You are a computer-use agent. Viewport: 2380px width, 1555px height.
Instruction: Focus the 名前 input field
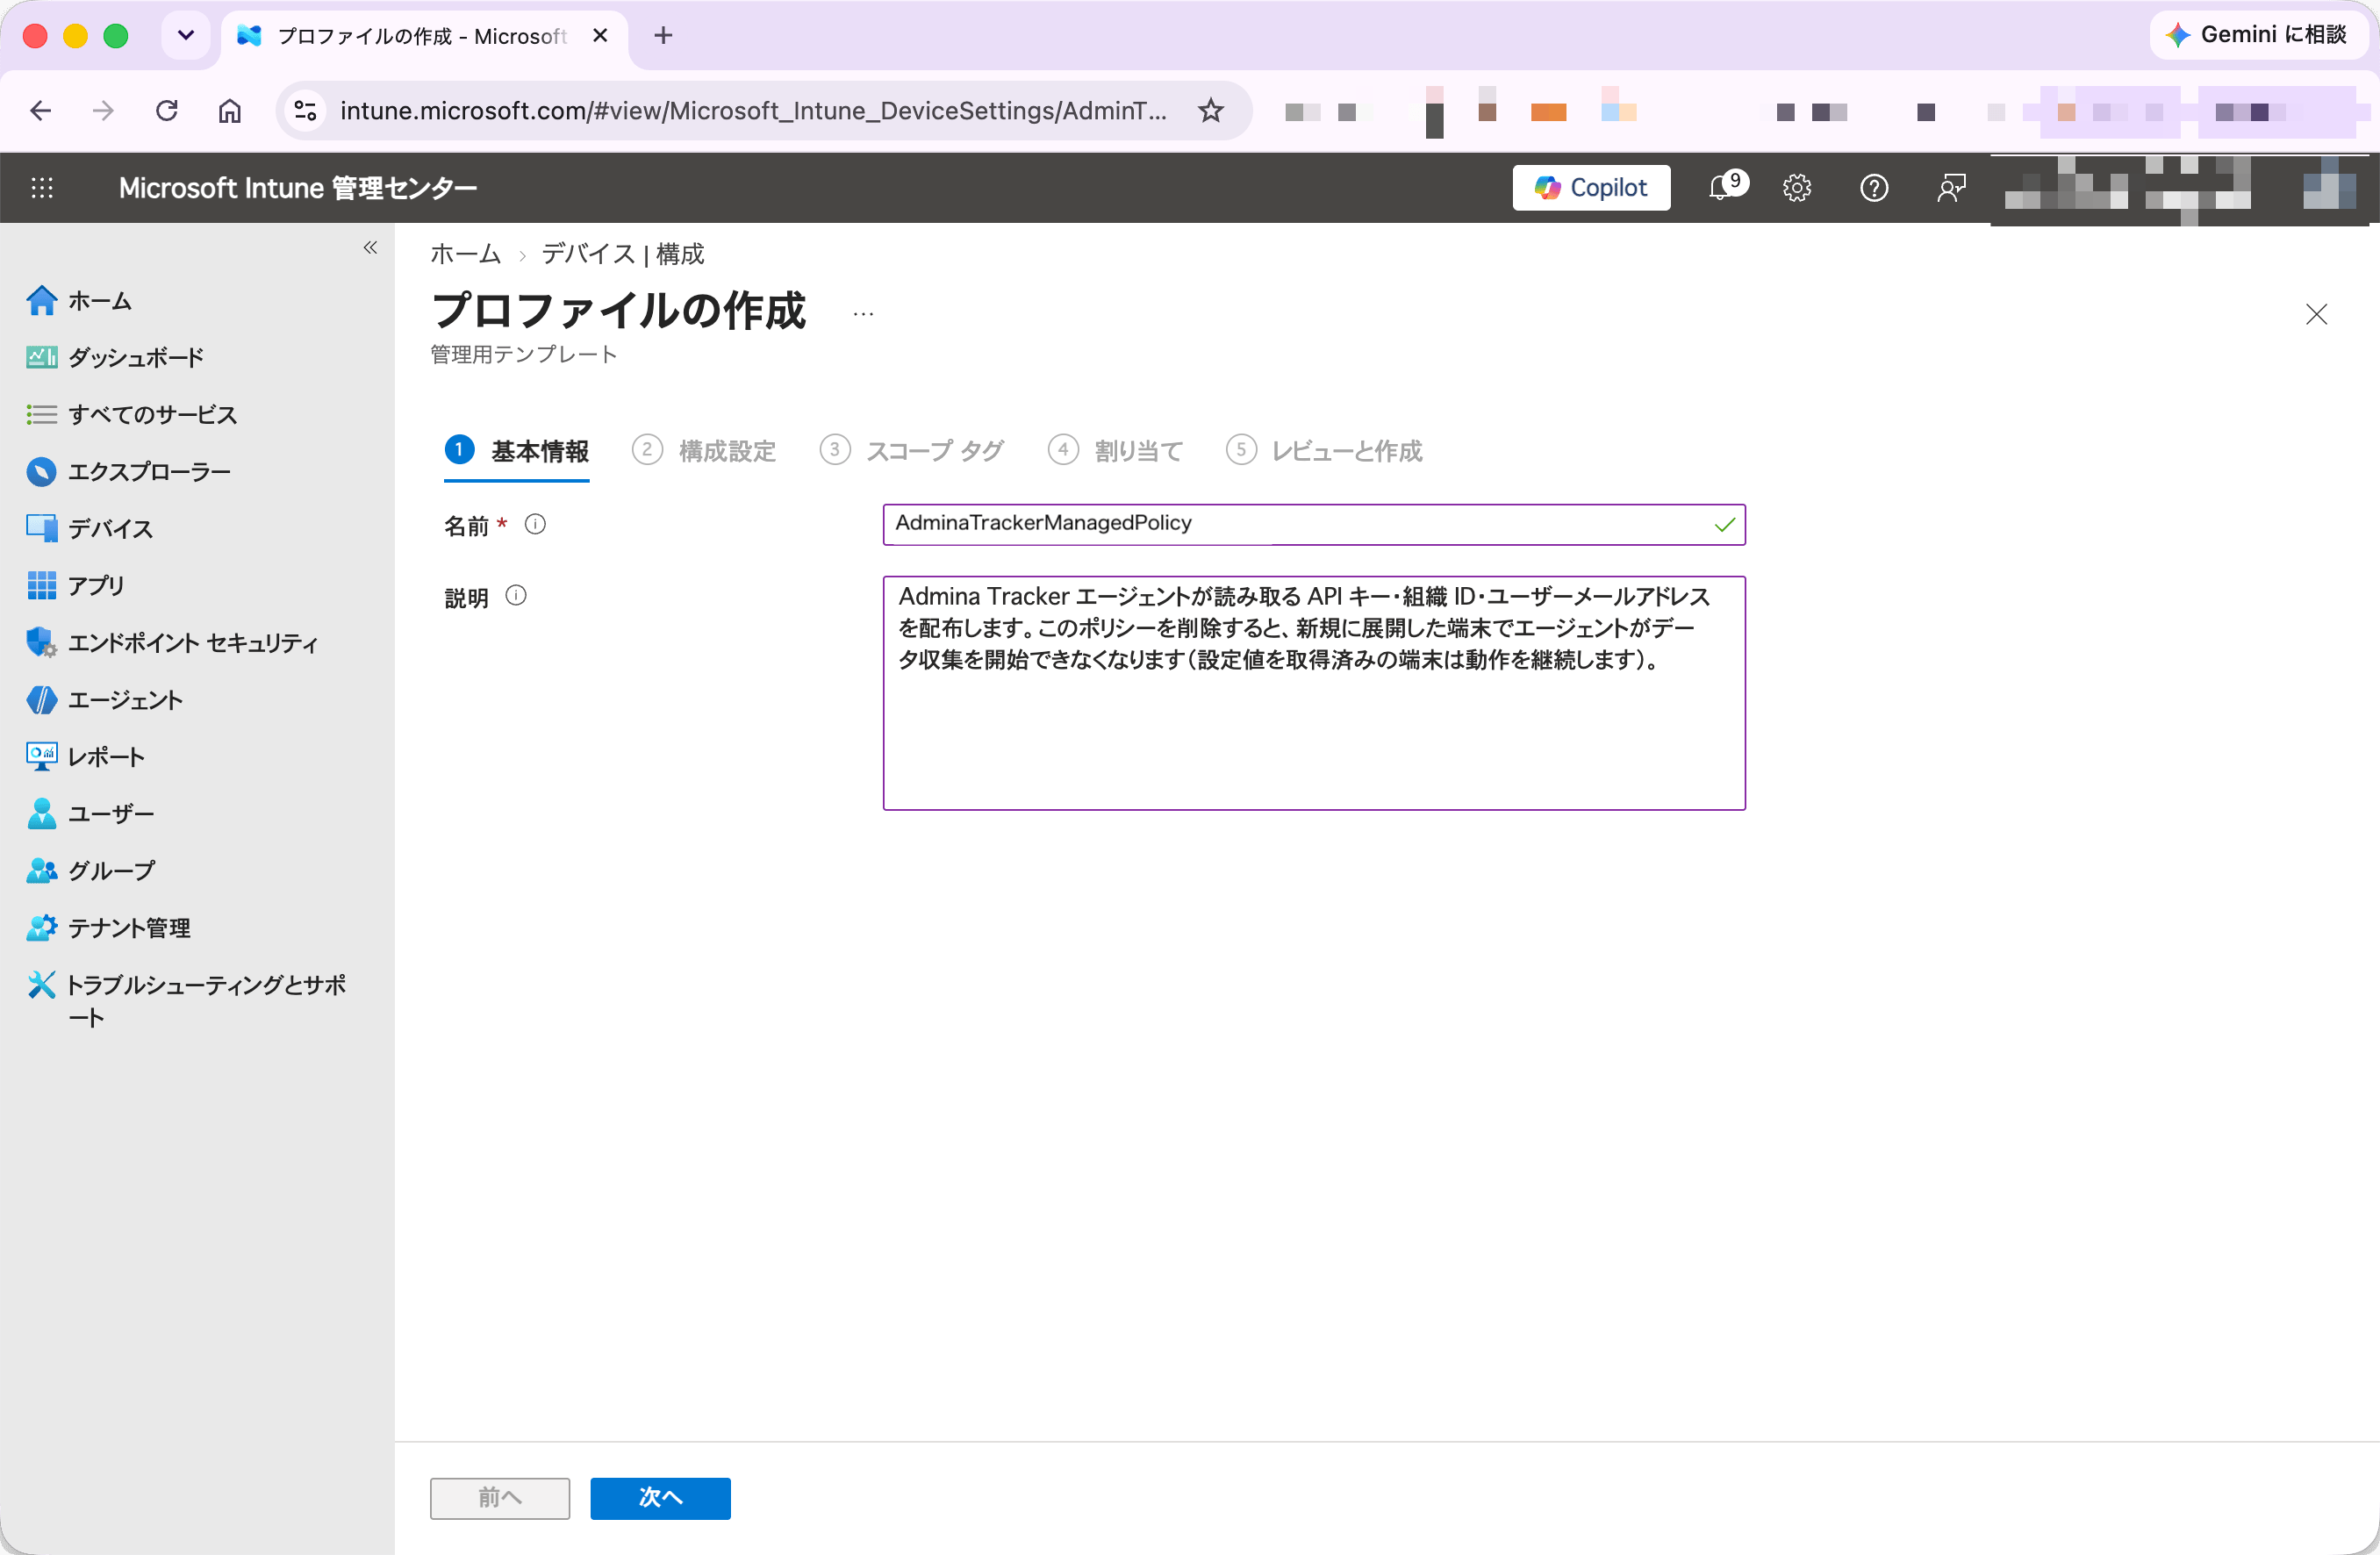(1314, 524)
